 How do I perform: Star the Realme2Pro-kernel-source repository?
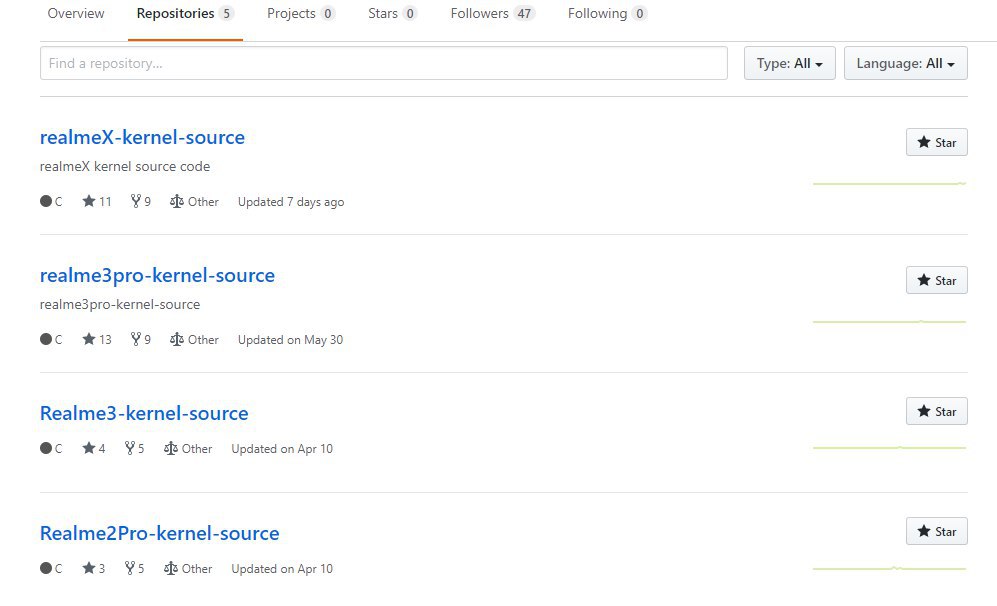click(937, 532)
